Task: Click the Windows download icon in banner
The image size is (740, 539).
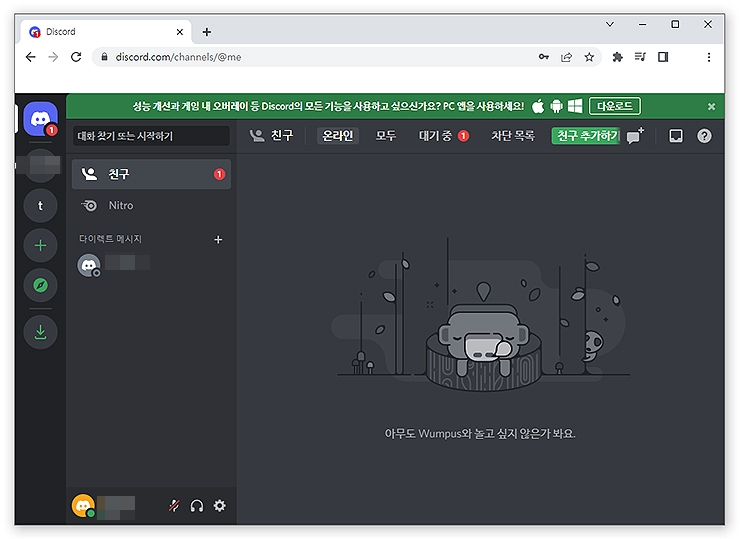Action: (x=575, y=106)
